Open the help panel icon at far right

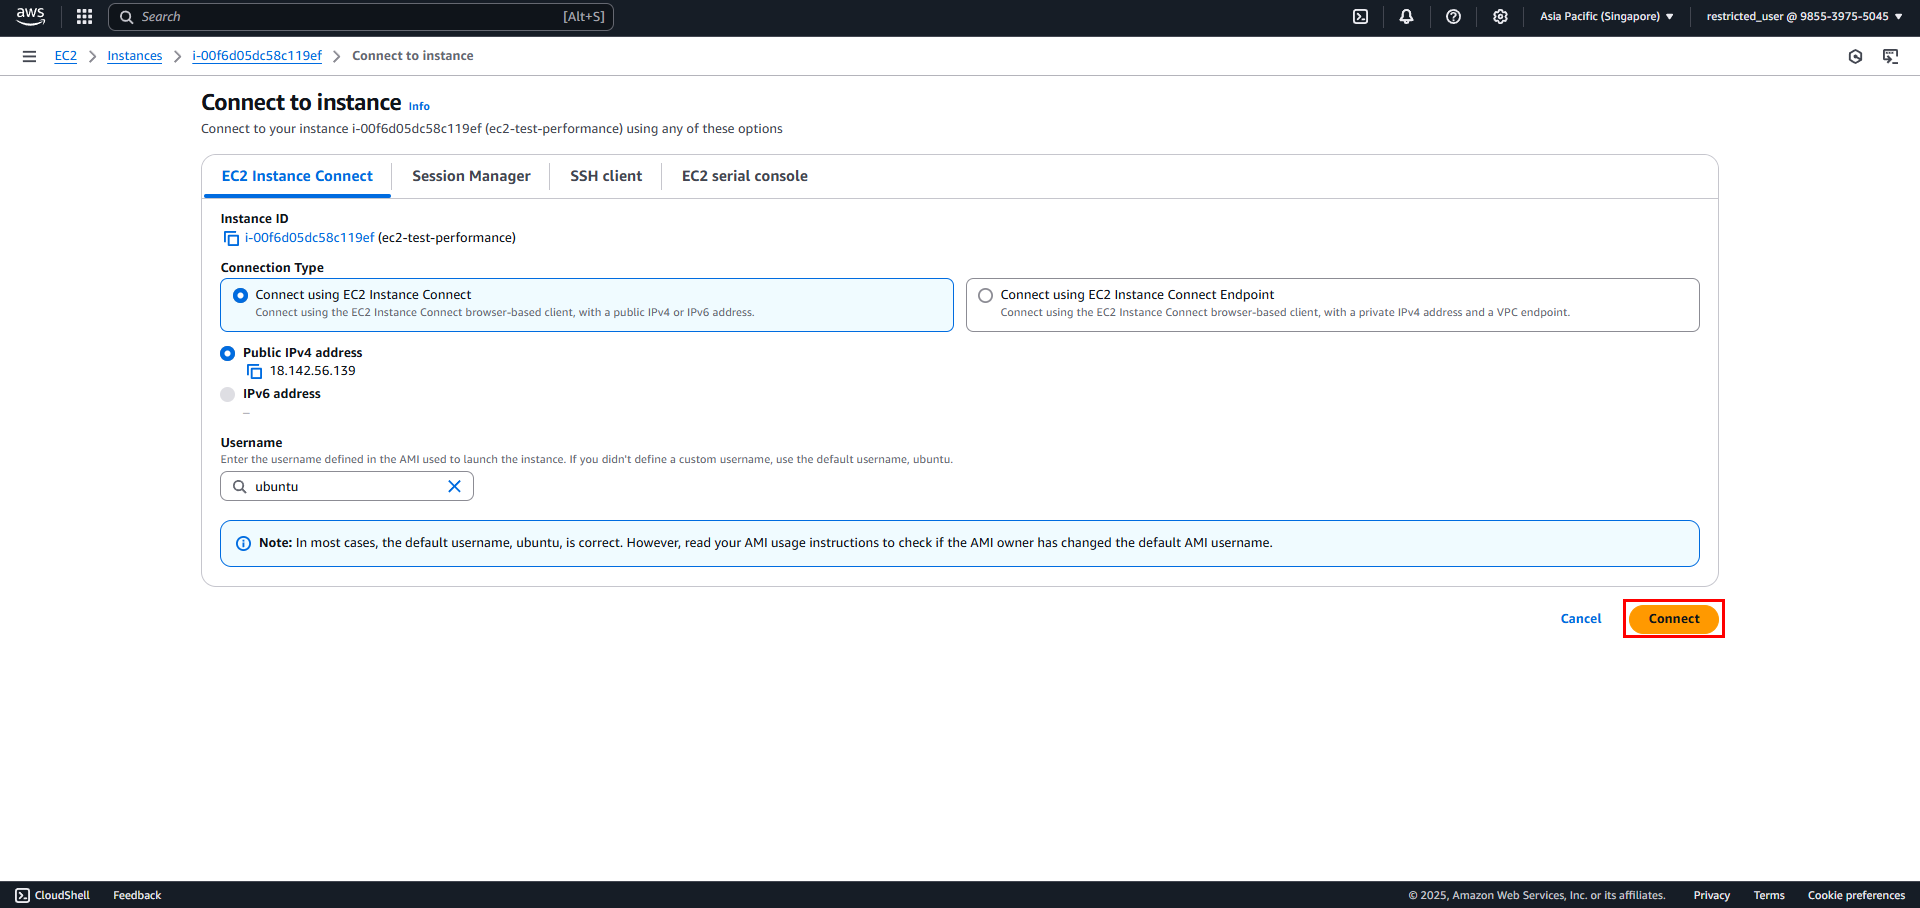[x=1890, y=56]
